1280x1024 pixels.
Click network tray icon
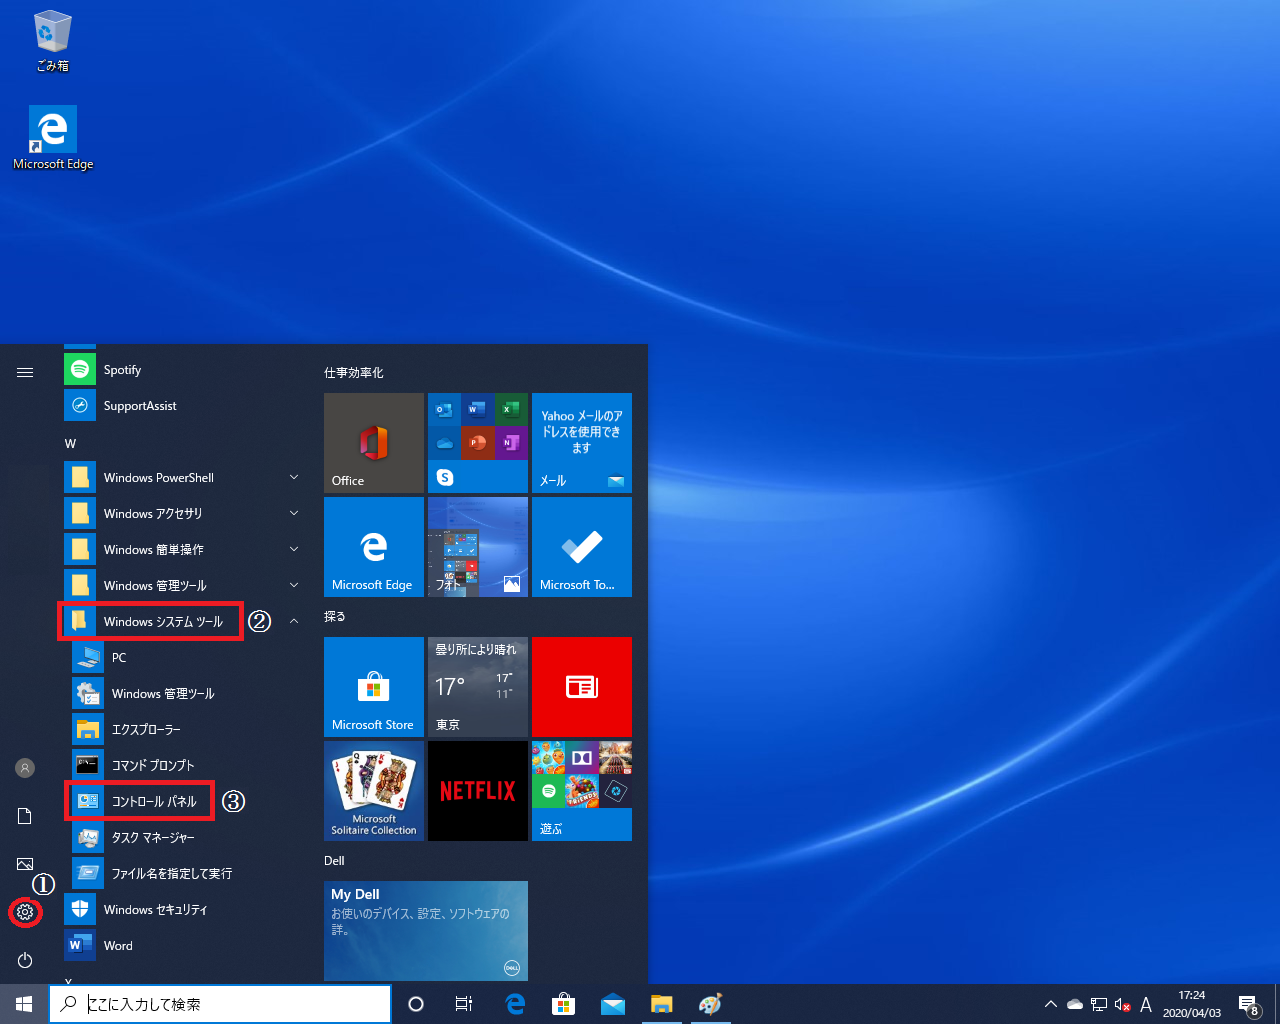click(1099, 1004)
